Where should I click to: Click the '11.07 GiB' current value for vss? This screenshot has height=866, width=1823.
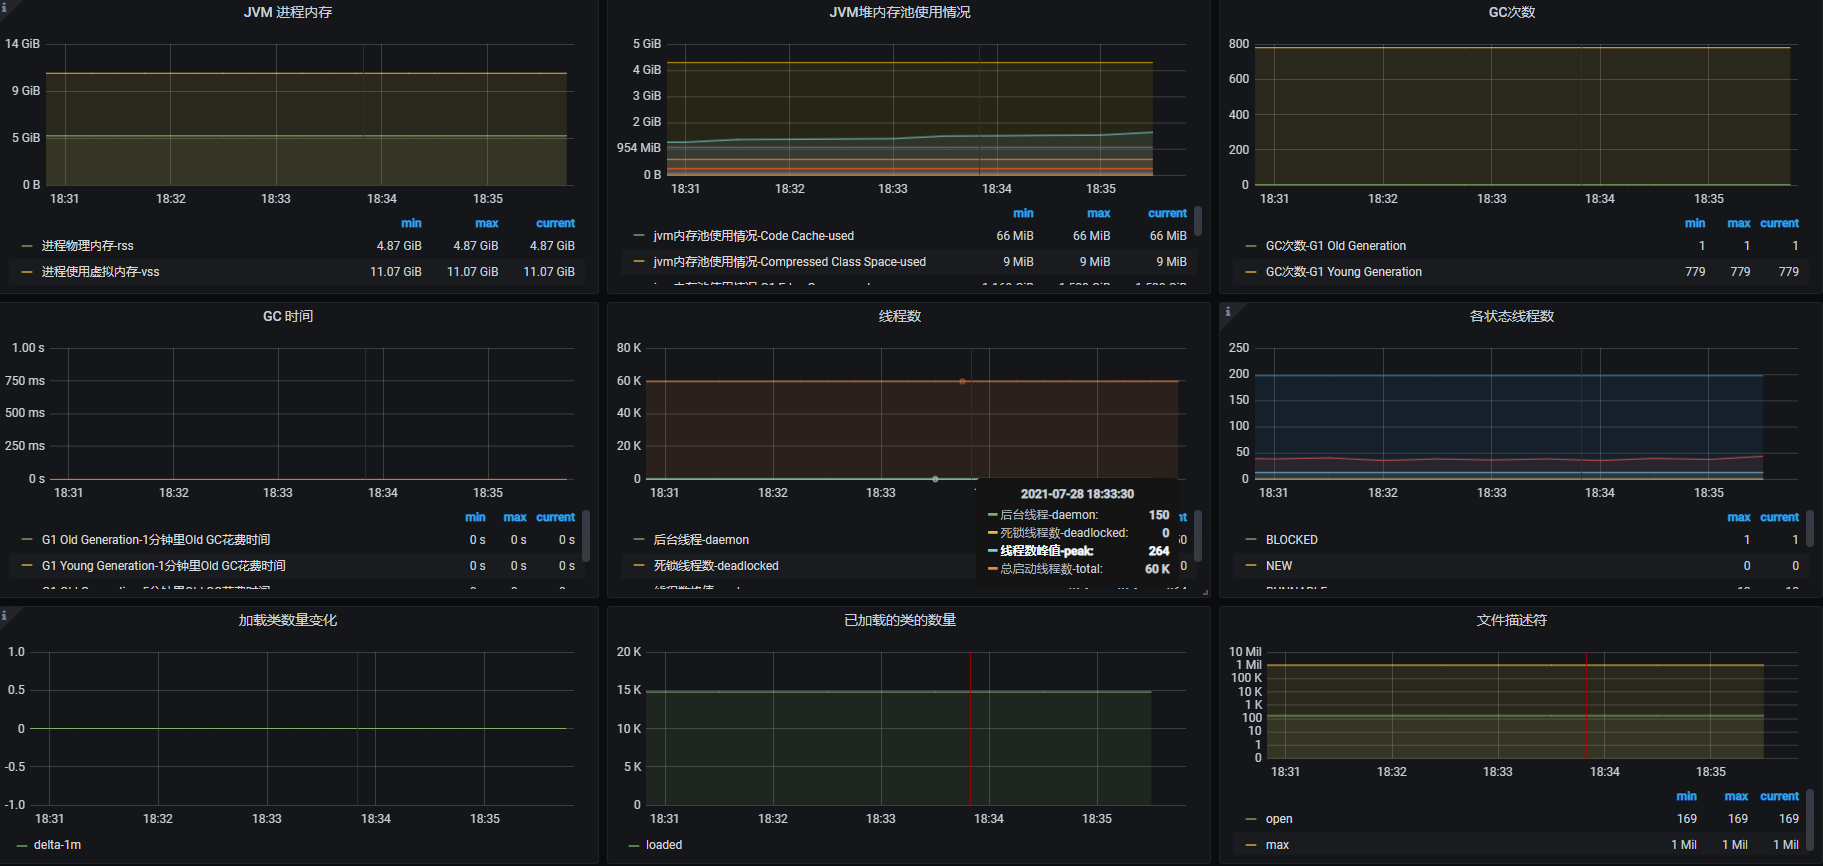(x=549, y=272)
